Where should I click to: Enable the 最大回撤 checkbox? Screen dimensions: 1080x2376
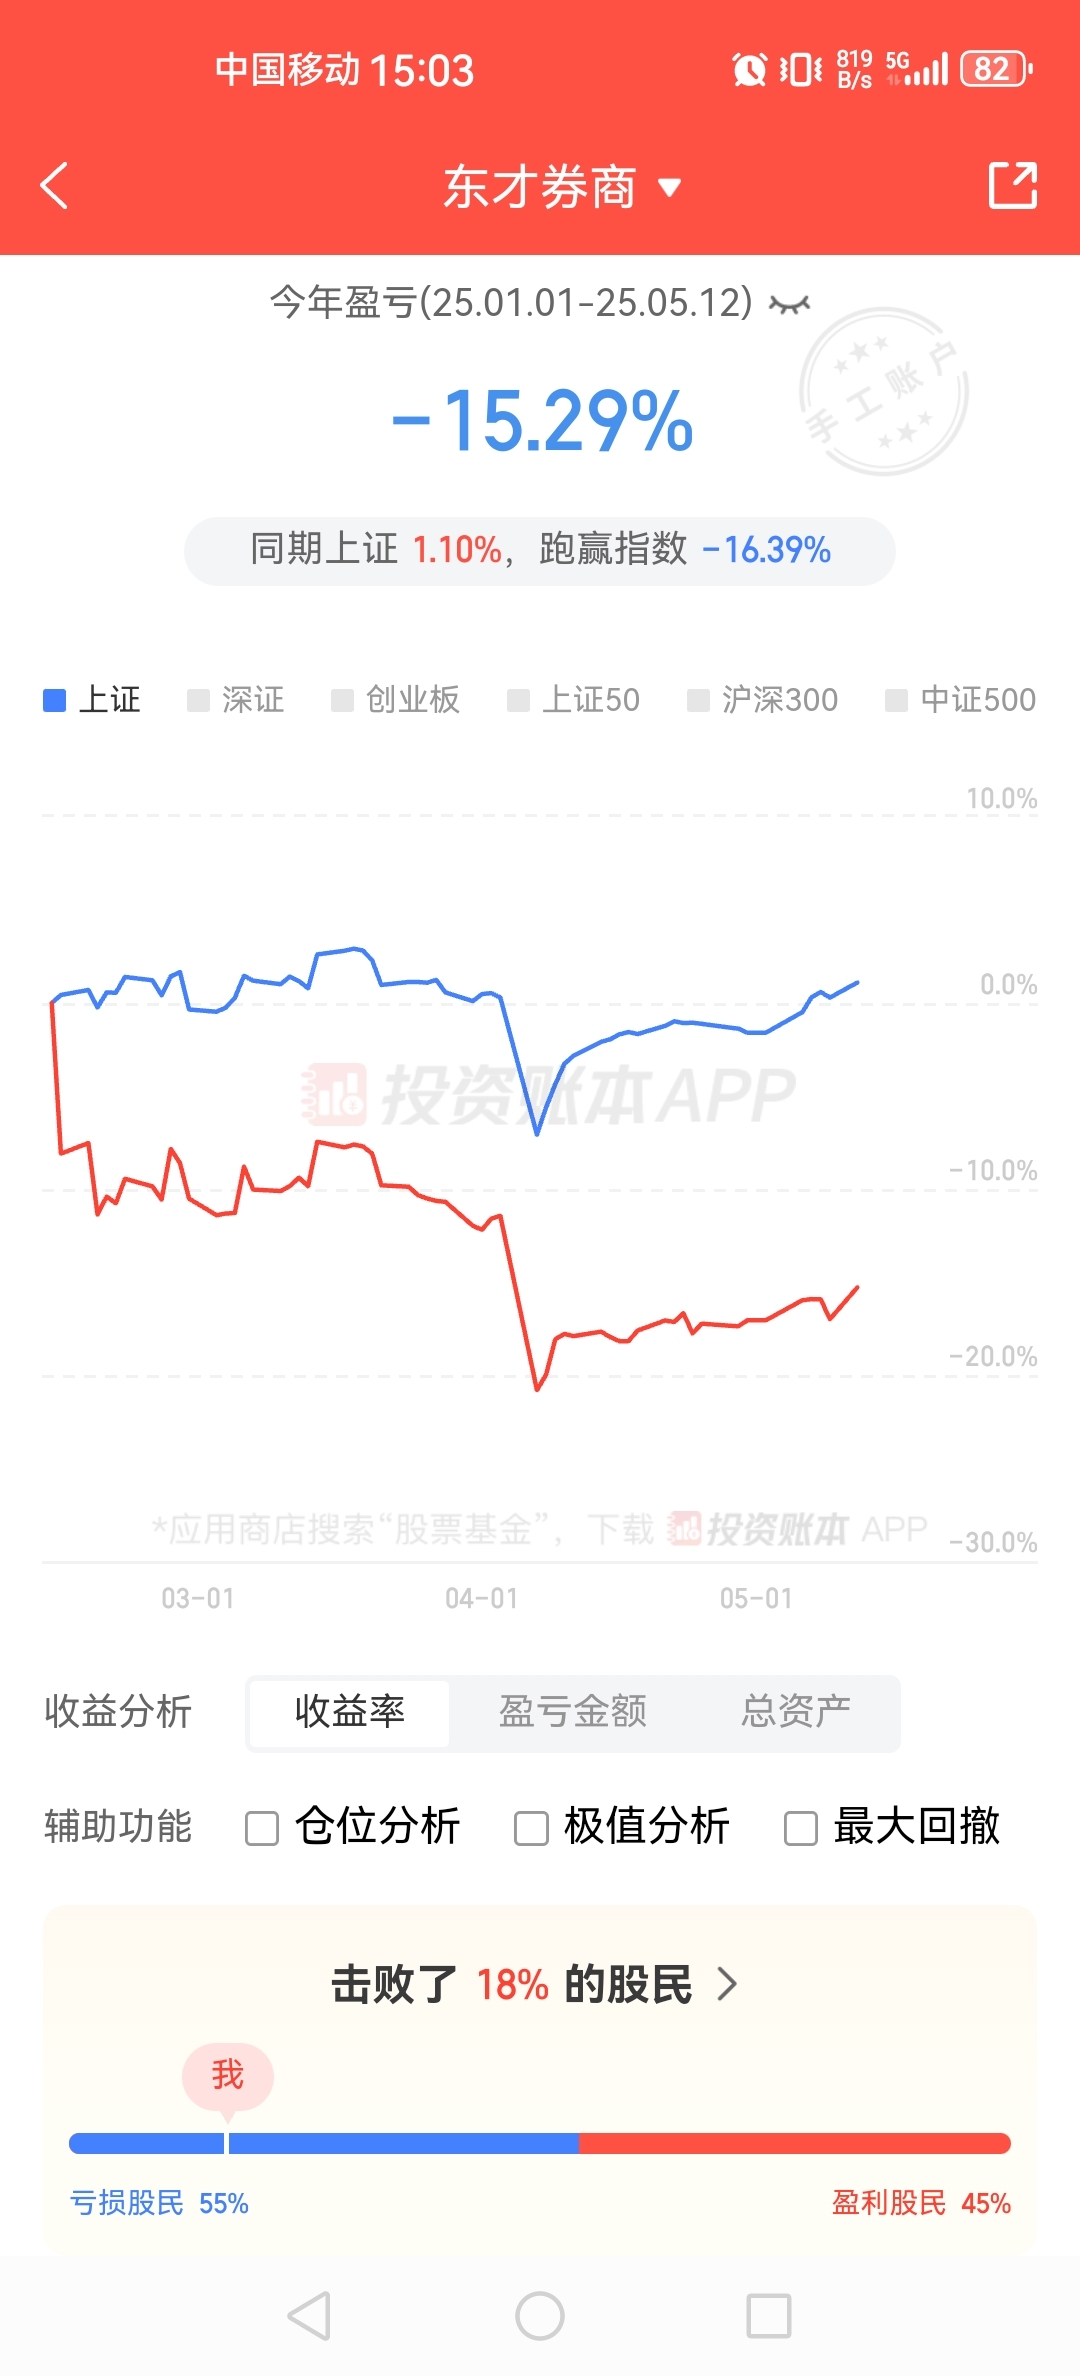(x=801, y=1829)
